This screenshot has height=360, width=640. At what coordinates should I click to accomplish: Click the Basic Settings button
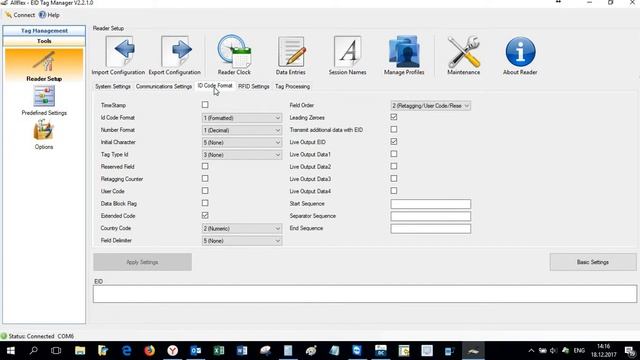click(593, 262)
